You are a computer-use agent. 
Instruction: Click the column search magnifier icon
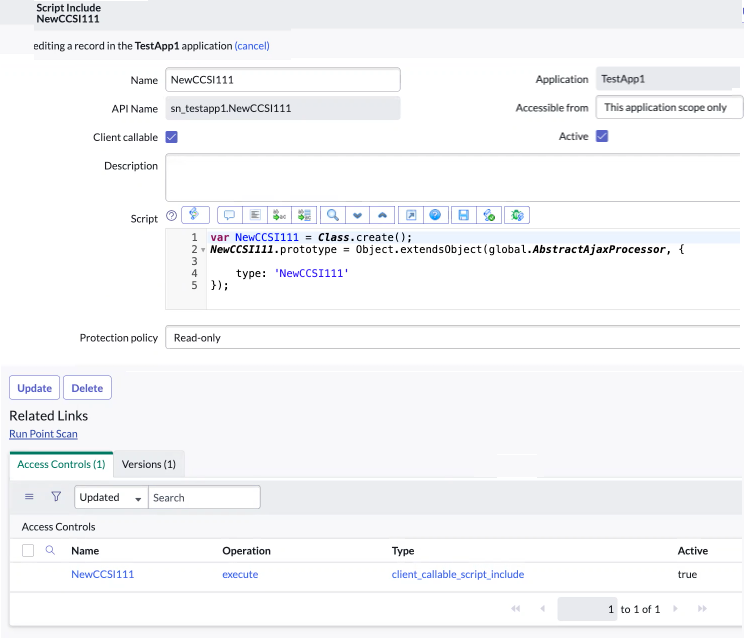pos(50,550)
